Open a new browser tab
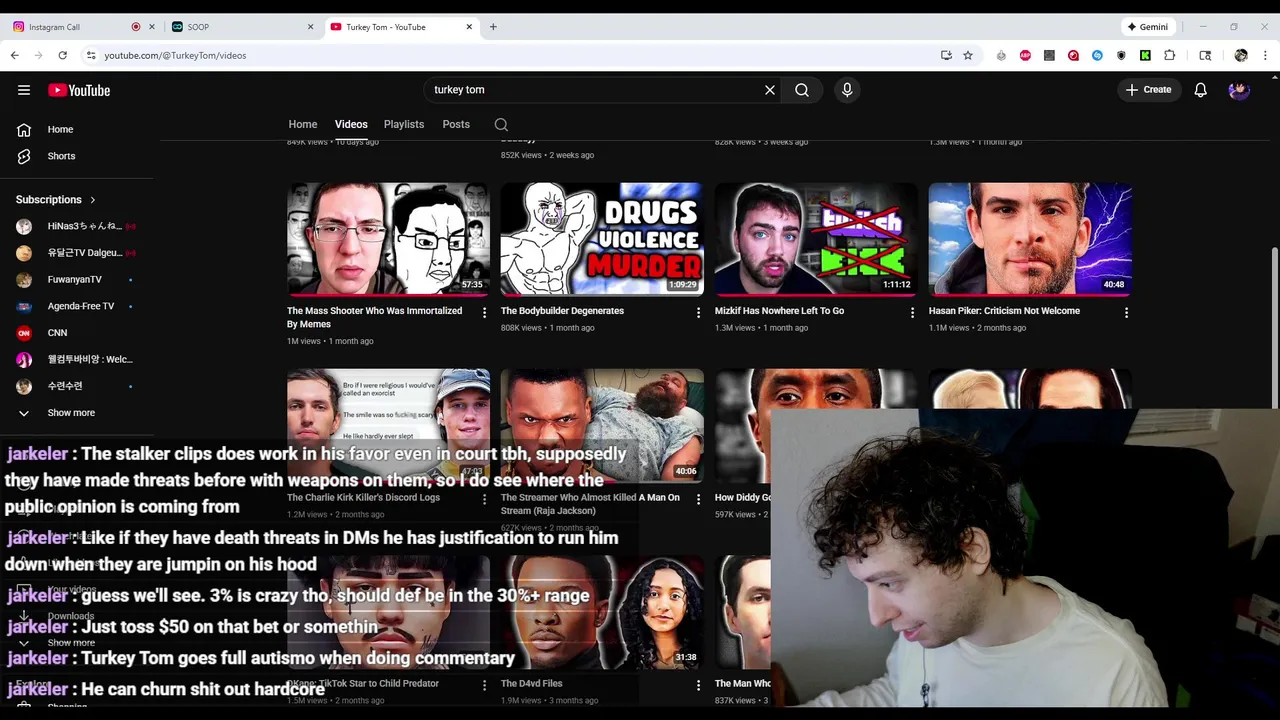The image size is (1280, 720). point(493,27)
